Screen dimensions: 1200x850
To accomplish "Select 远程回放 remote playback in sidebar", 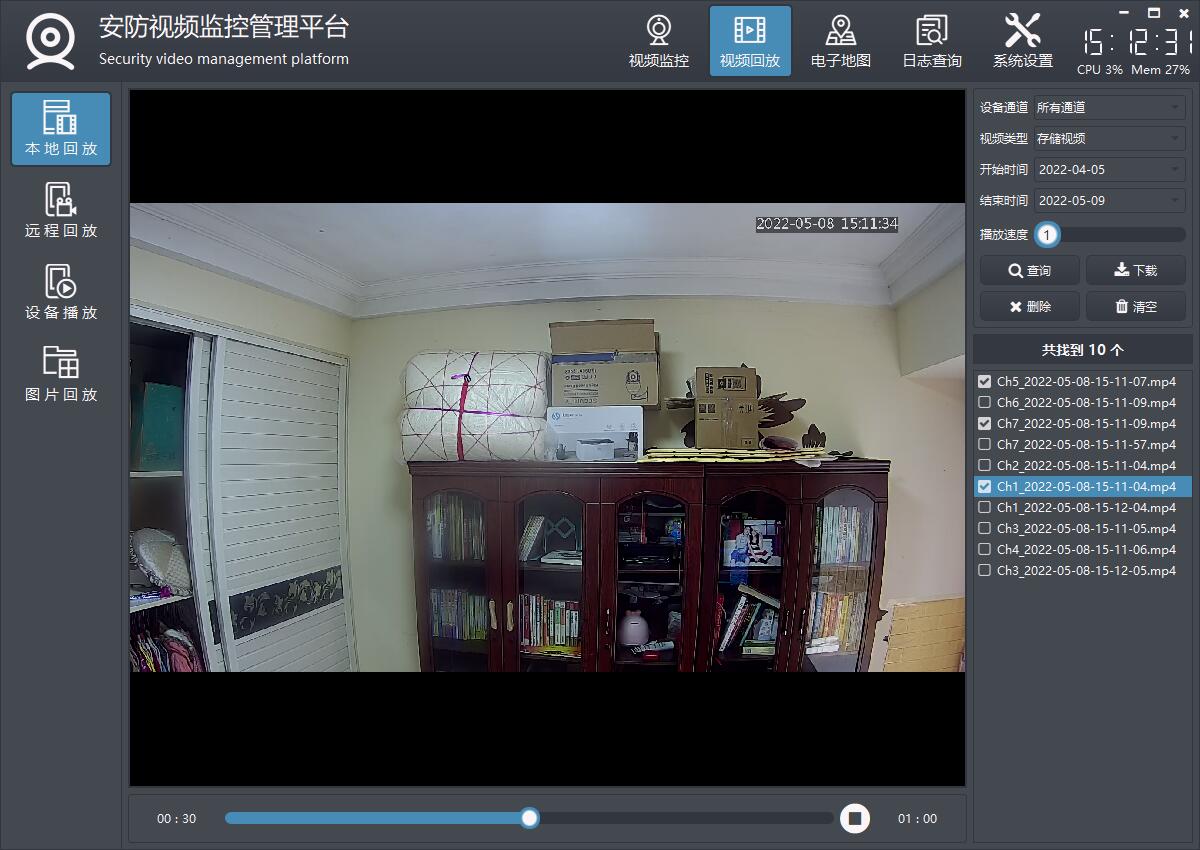I will 61,211.
